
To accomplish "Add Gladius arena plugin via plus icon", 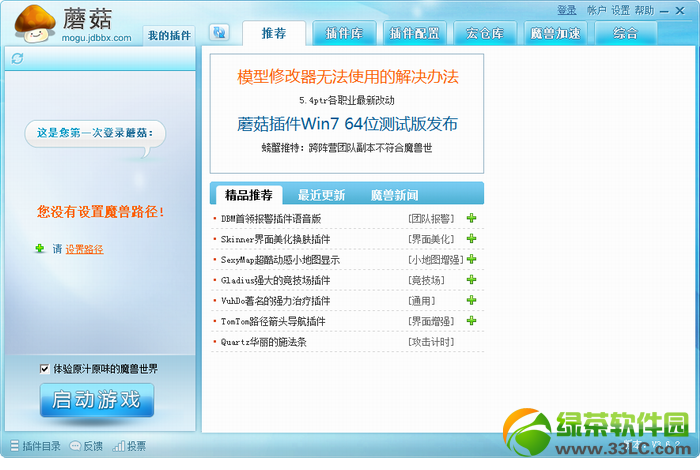I will click(x=471, y=280).
